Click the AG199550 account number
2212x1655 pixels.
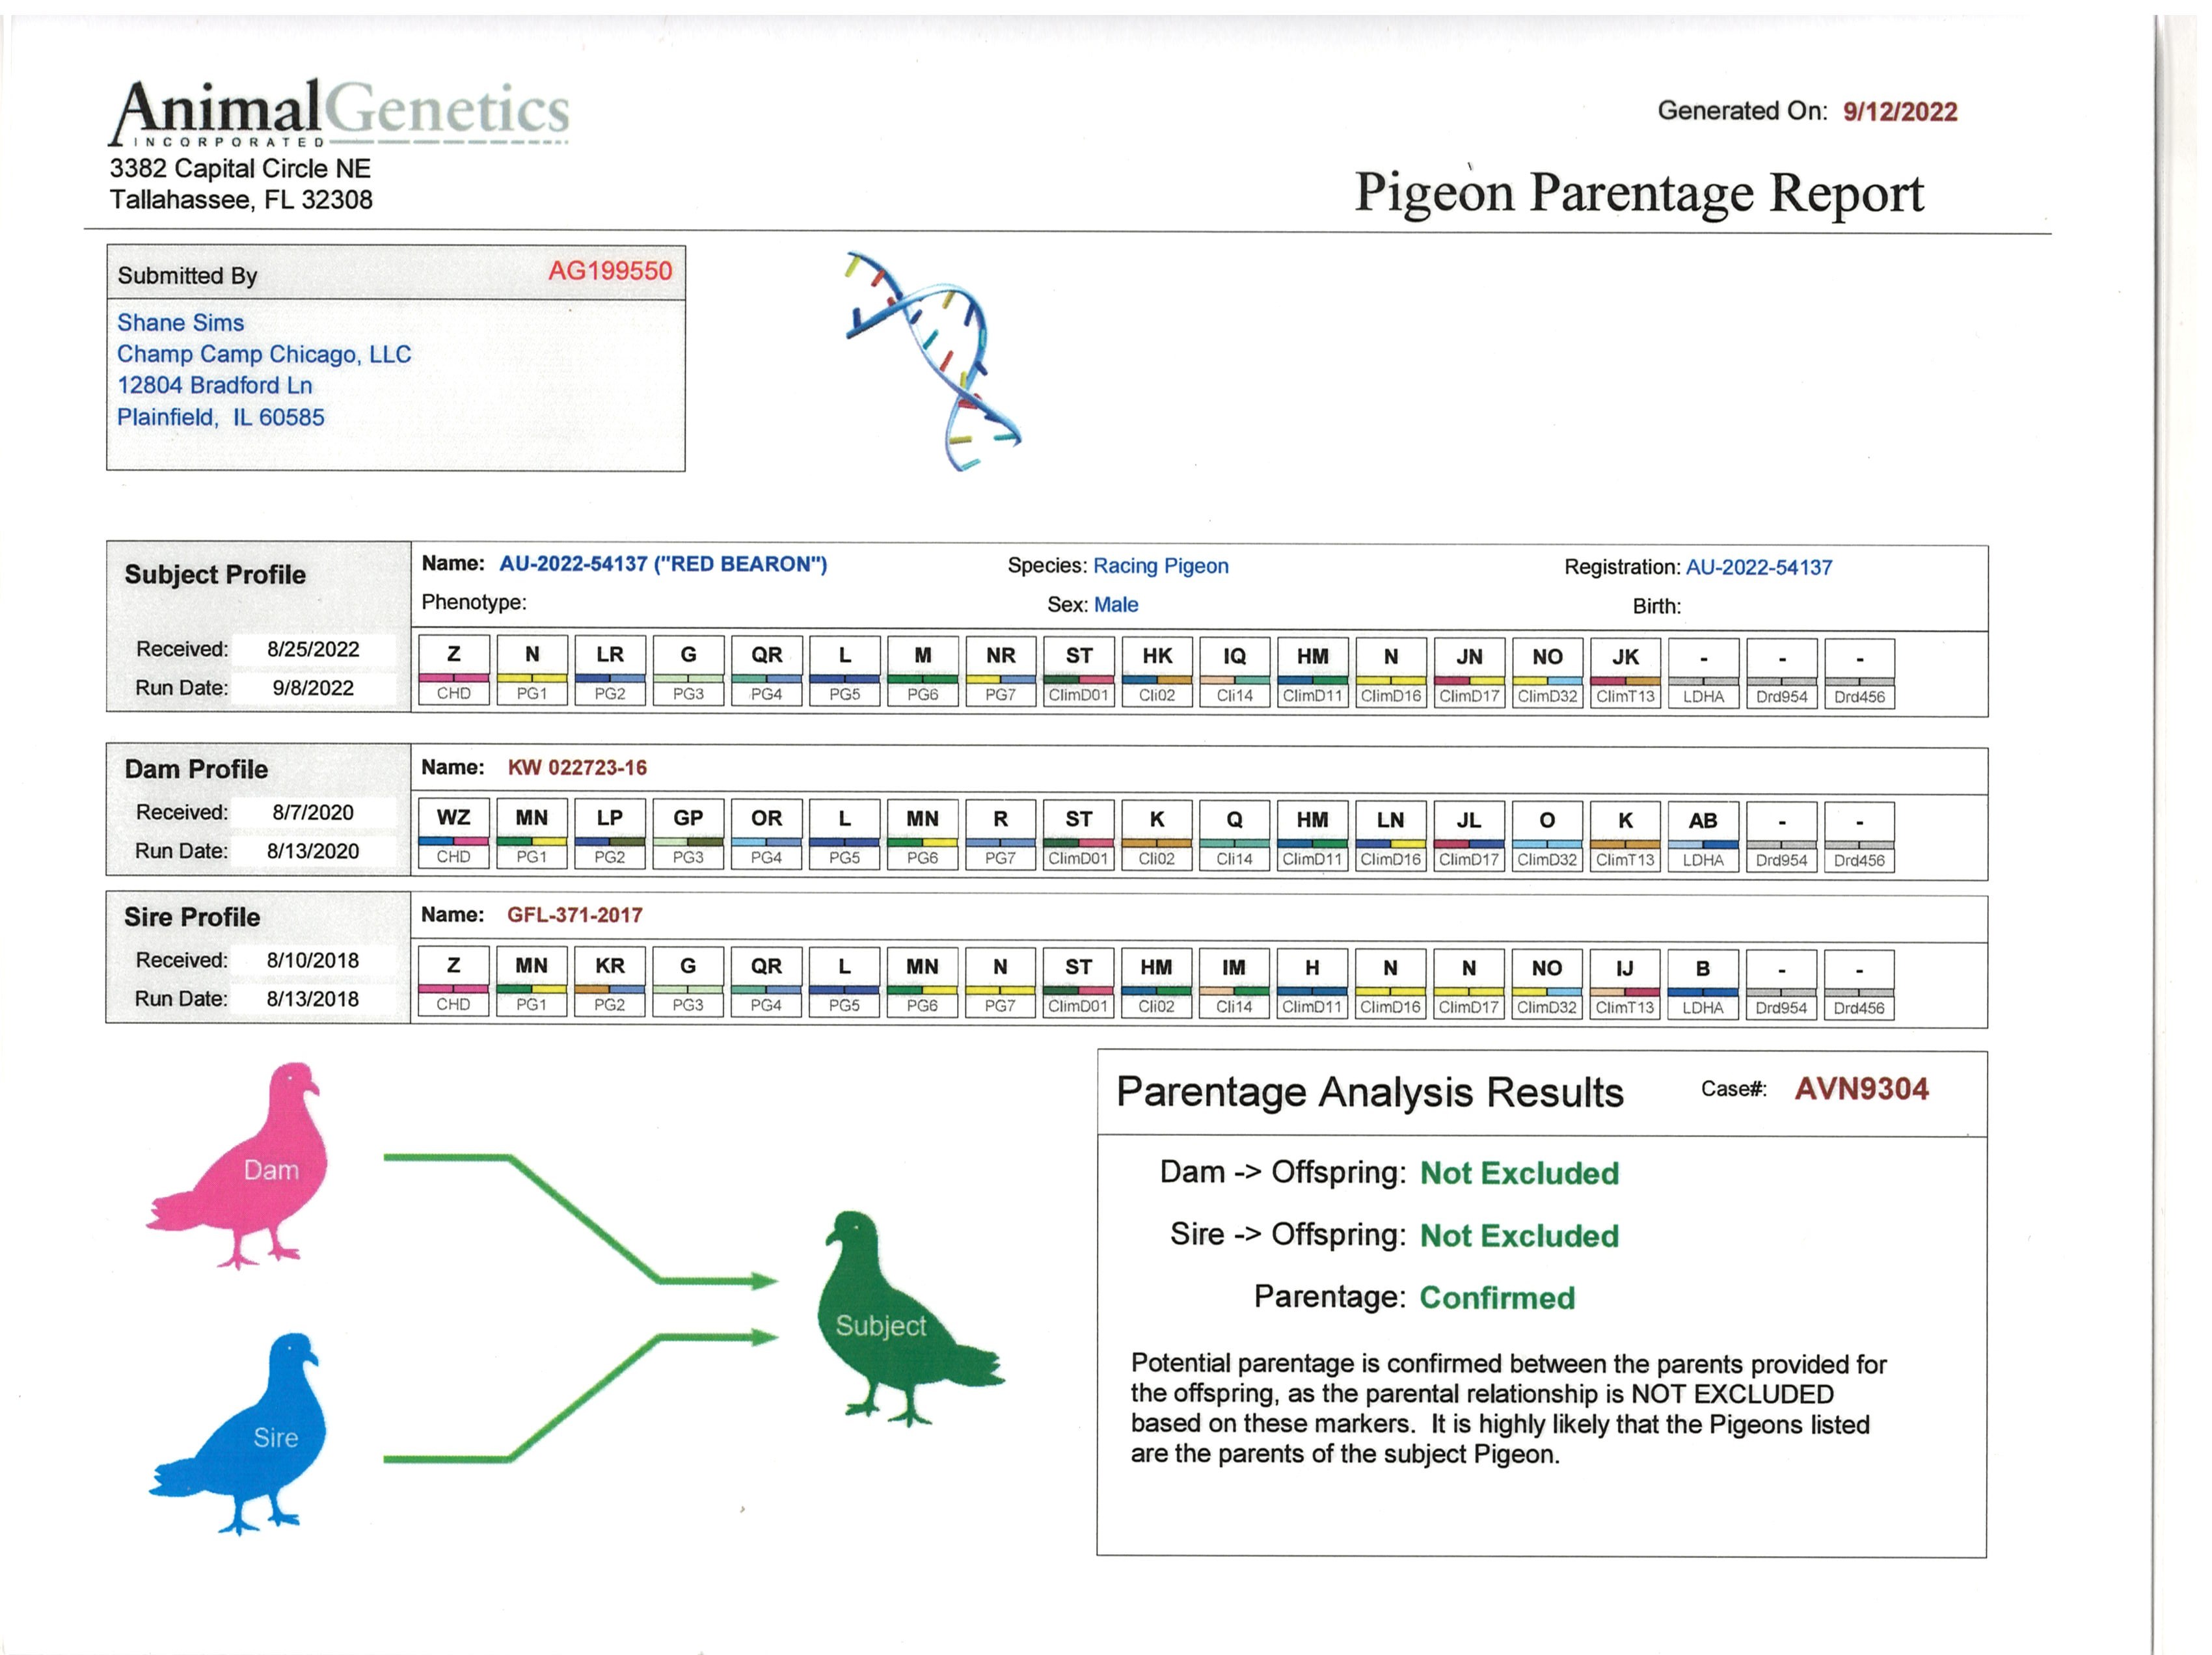[x=610, y=271]
